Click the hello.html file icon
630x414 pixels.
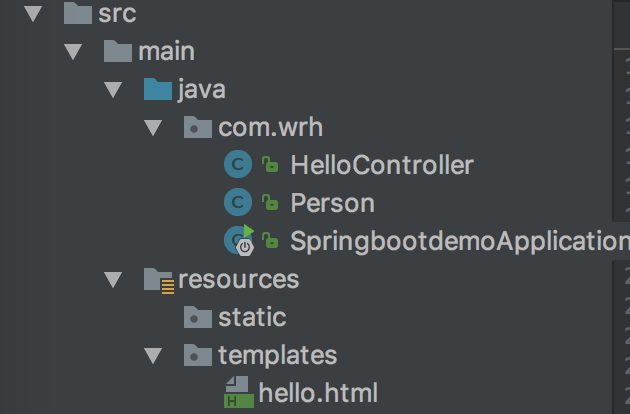[x=239, y=392]
